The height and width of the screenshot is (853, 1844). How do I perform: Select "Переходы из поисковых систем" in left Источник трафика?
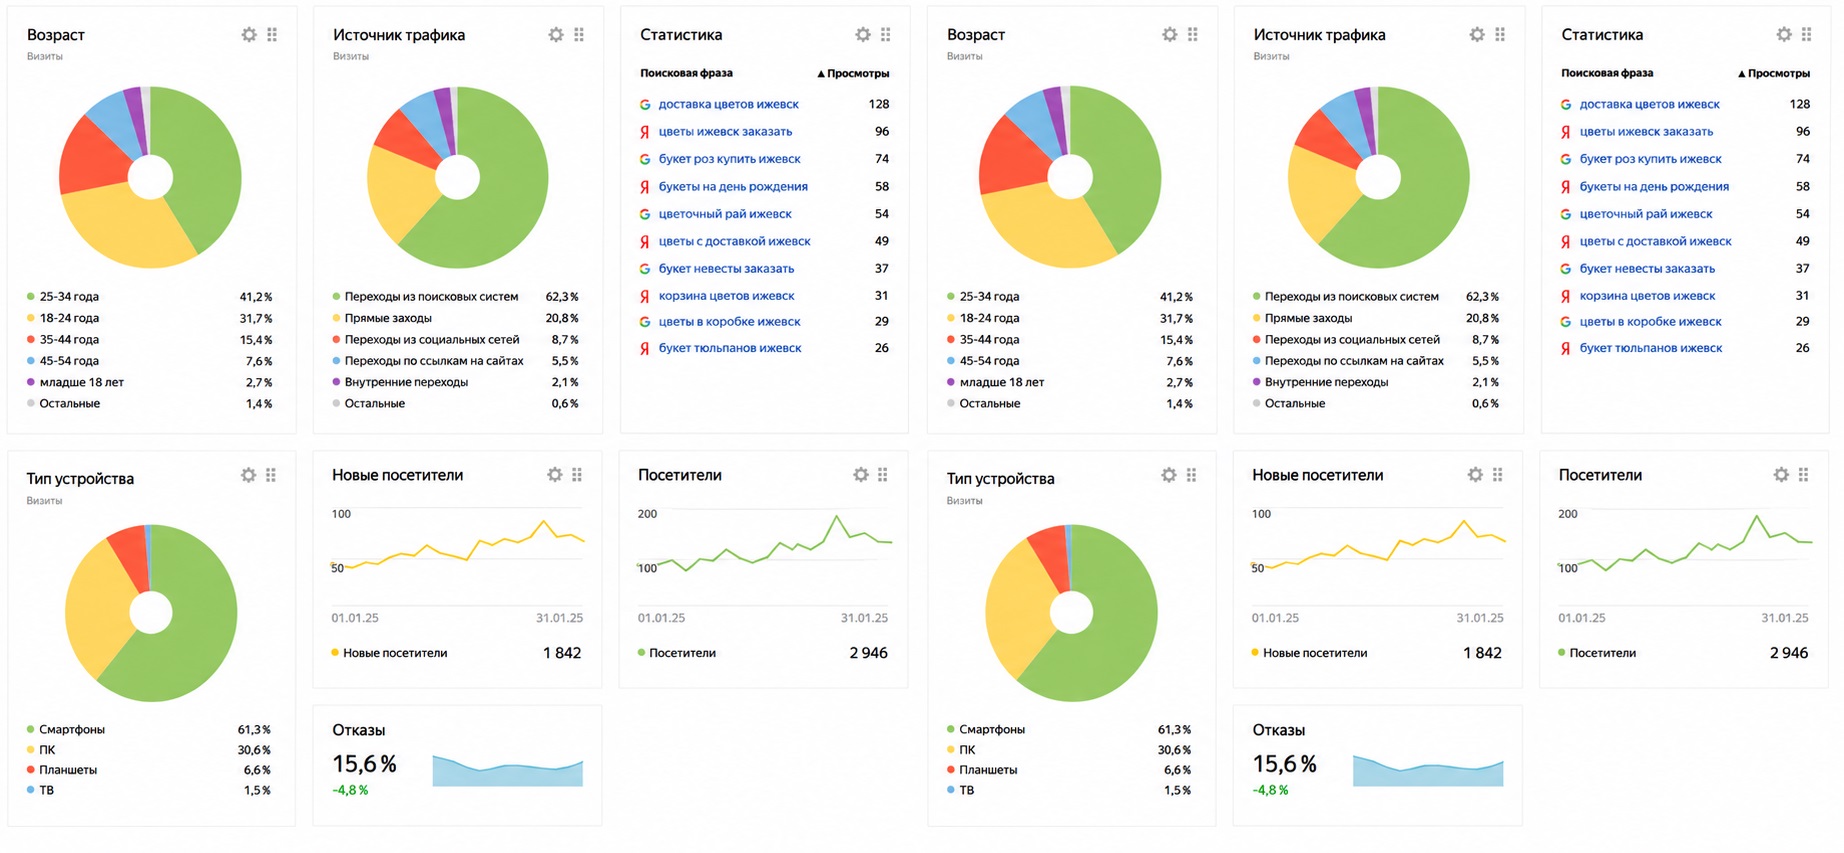click(431, 297)
